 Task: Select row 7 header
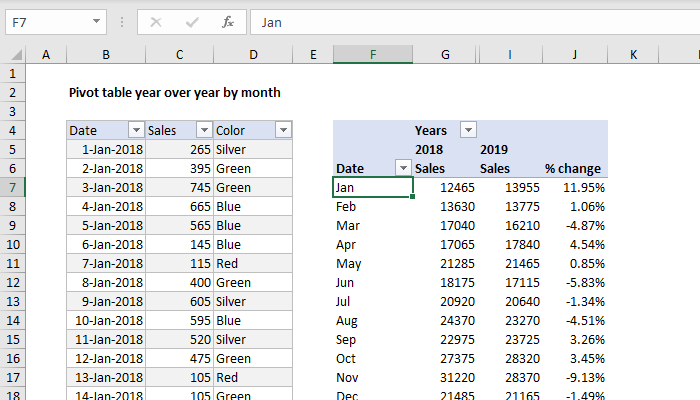12,187
